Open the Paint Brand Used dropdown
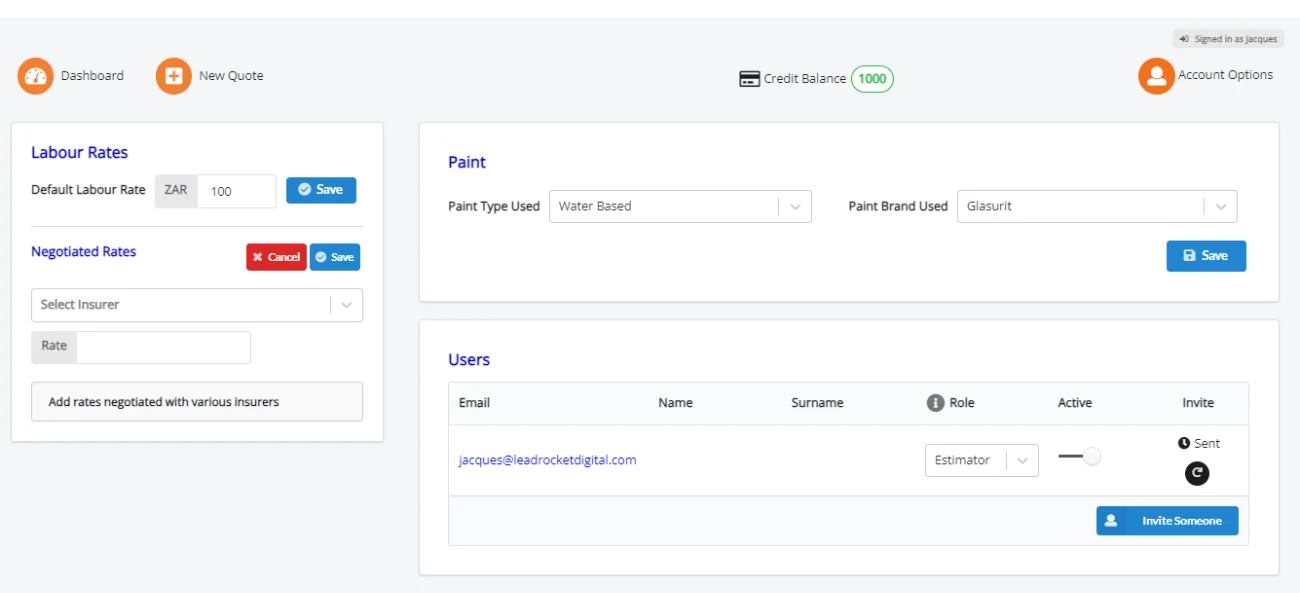This screenshot has height=593, width=1300. [x=1097, y=206]
